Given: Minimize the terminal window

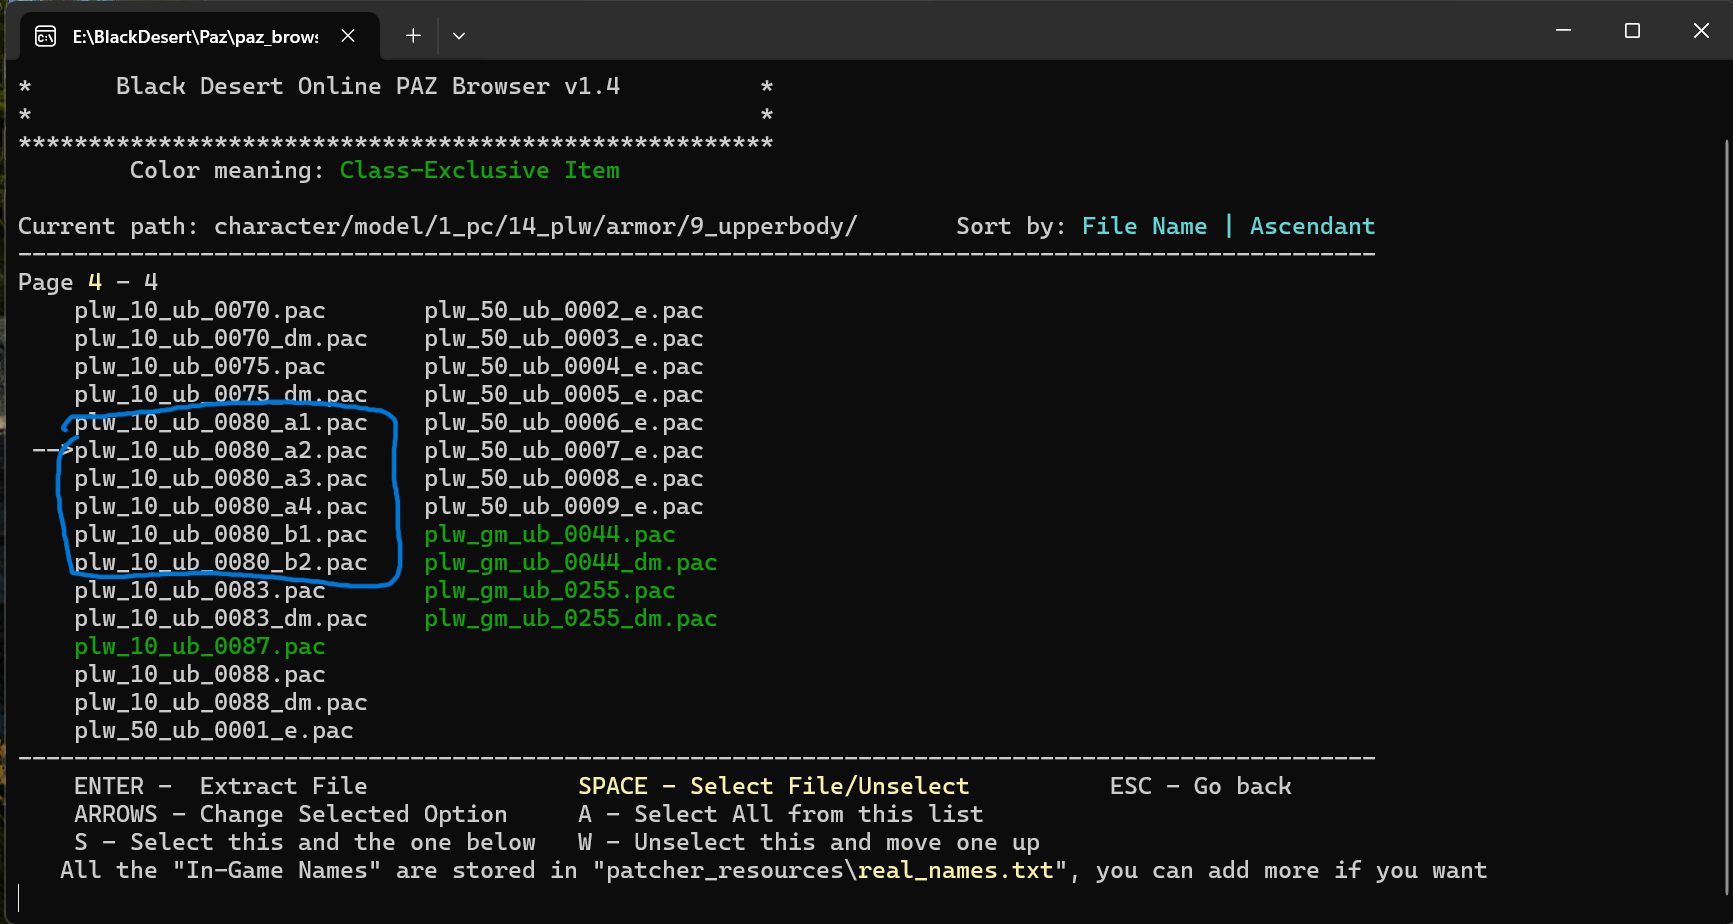Looking at the screenshot, I should pos(1563,31).
